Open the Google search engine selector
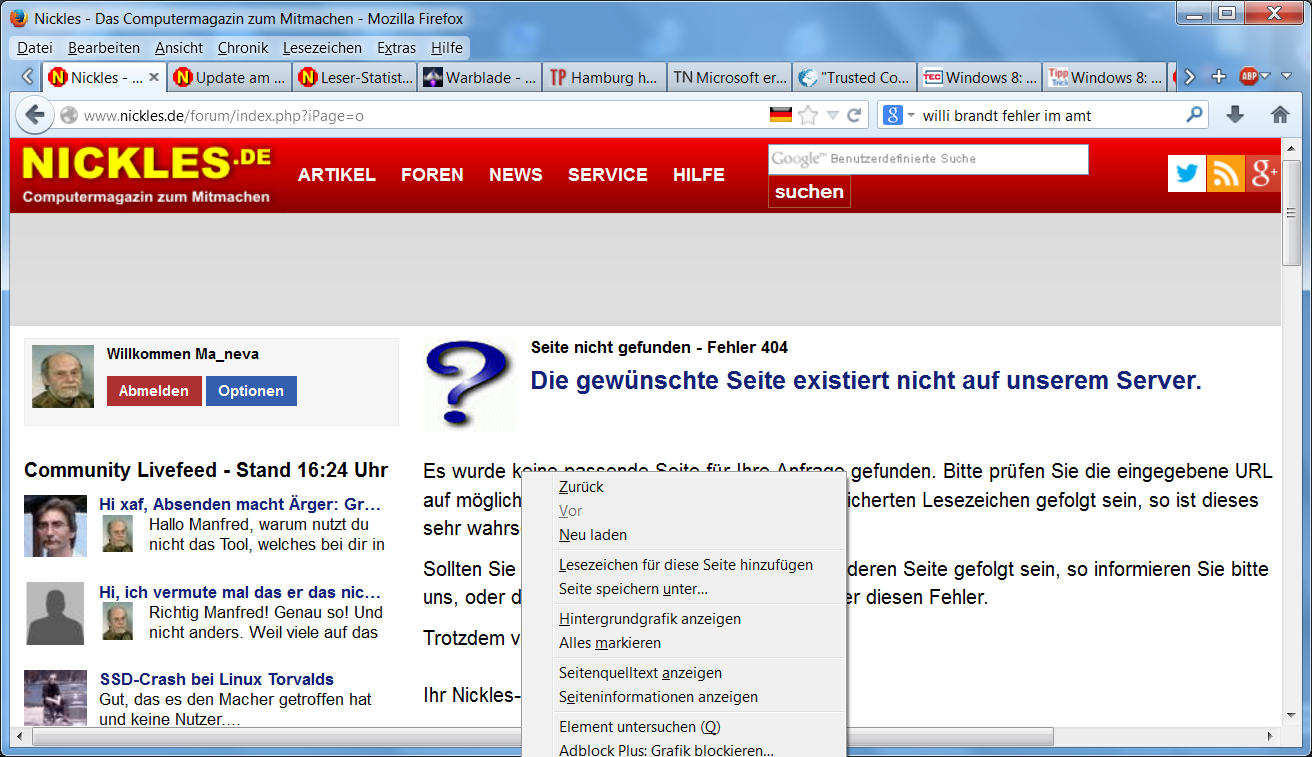Viewport: 1312px width, 757px height. pyautogui.click(x=899, y=115)
